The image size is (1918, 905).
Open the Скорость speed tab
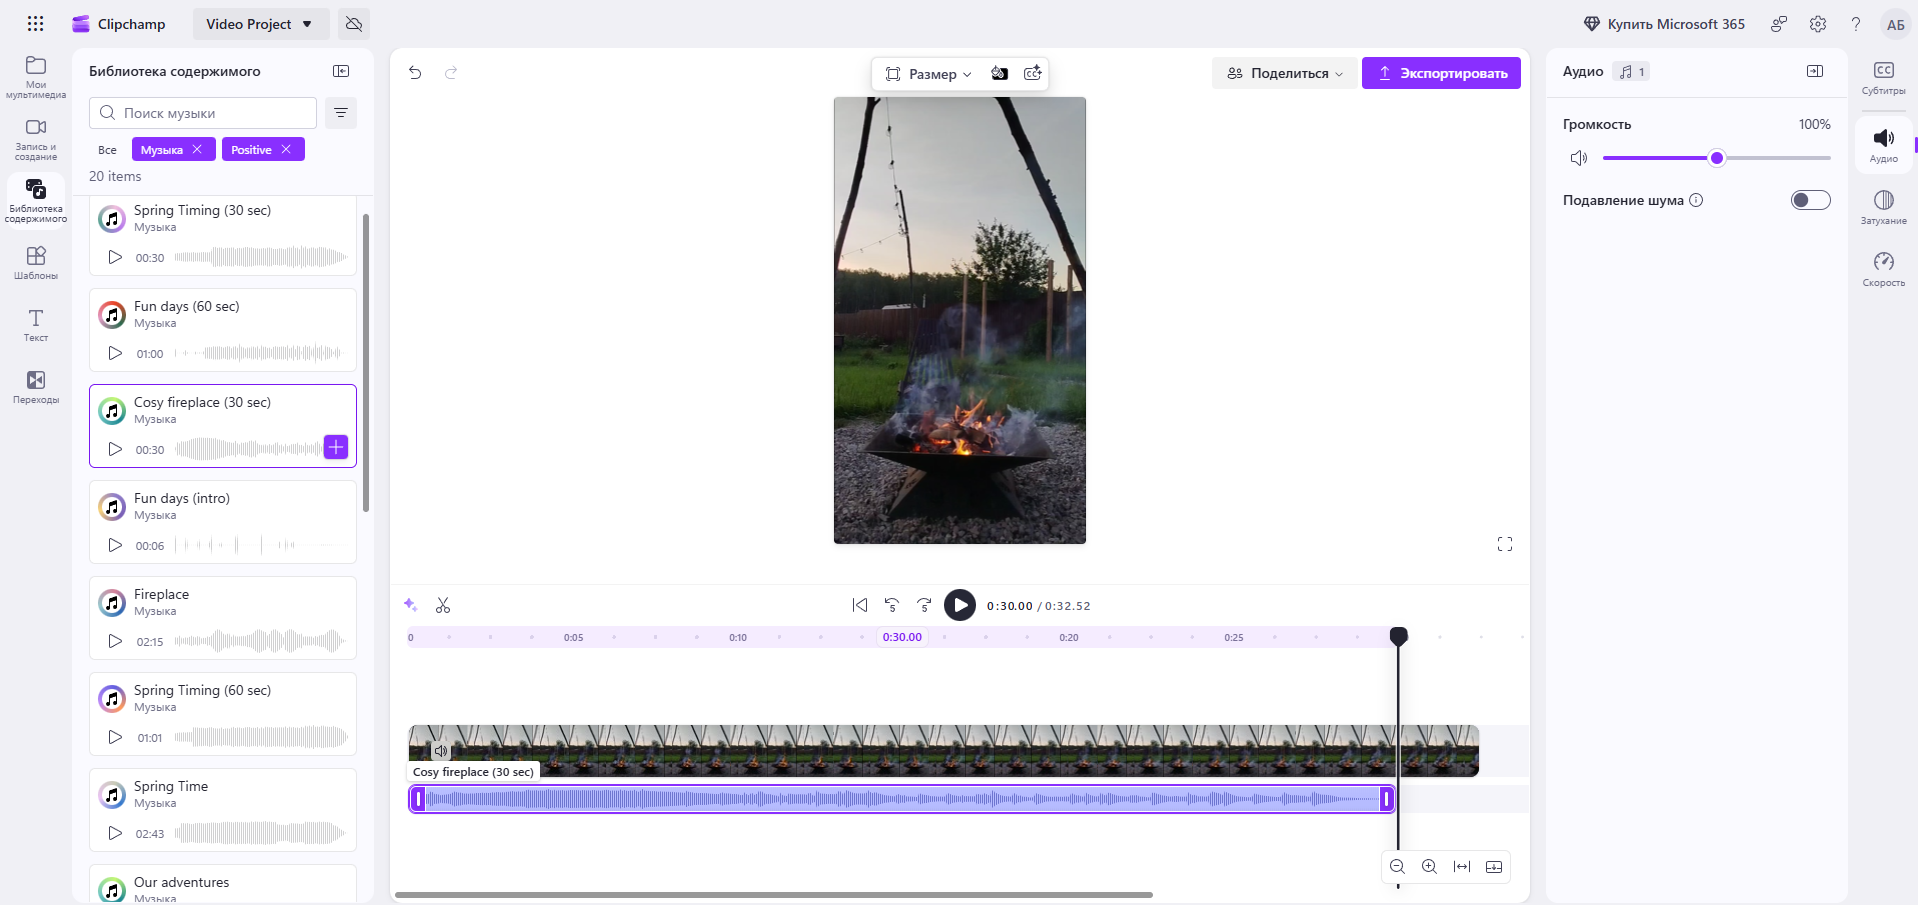click(1884, 269)
